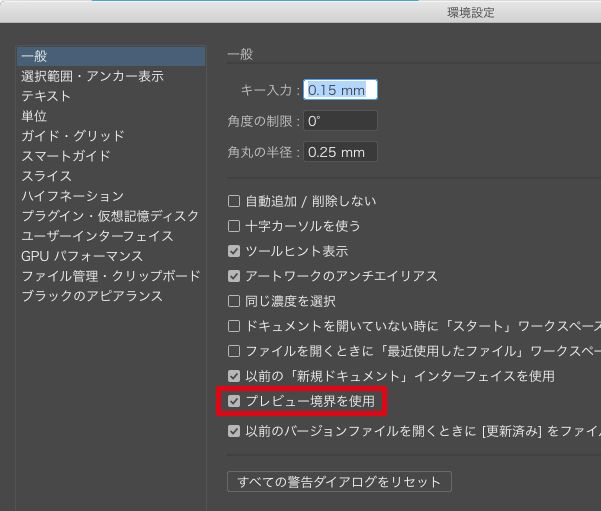The width and height of the screenshot is (601, 511).
Task: Open スライス preferences section
Action: (46, 176)
